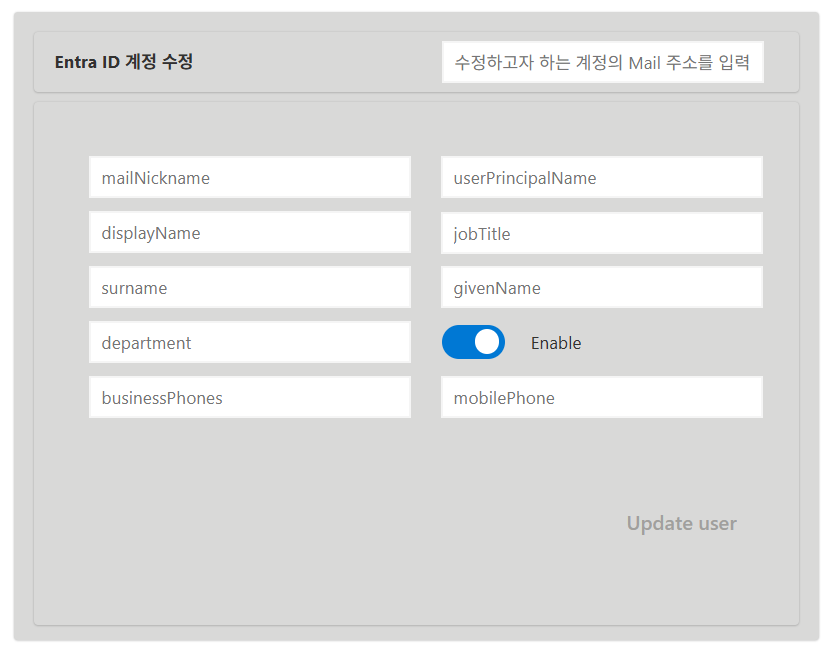Select the department field
Viewport: 829px width, 650px height.
tap(250, 342)
